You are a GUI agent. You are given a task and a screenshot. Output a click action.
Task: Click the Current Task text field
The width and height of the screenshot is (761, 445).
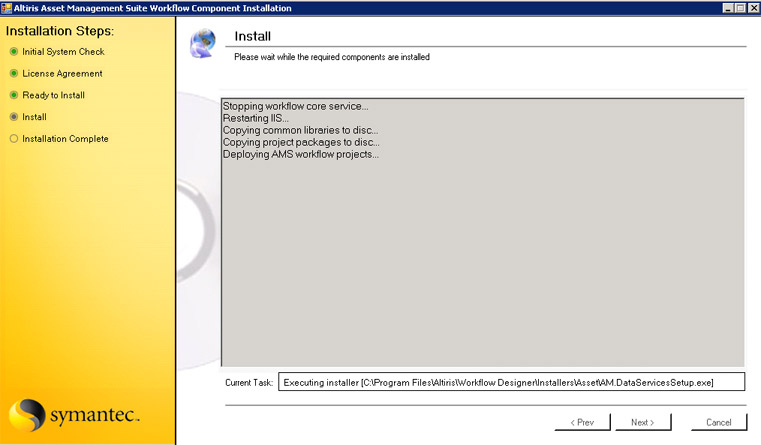(512, 382)
